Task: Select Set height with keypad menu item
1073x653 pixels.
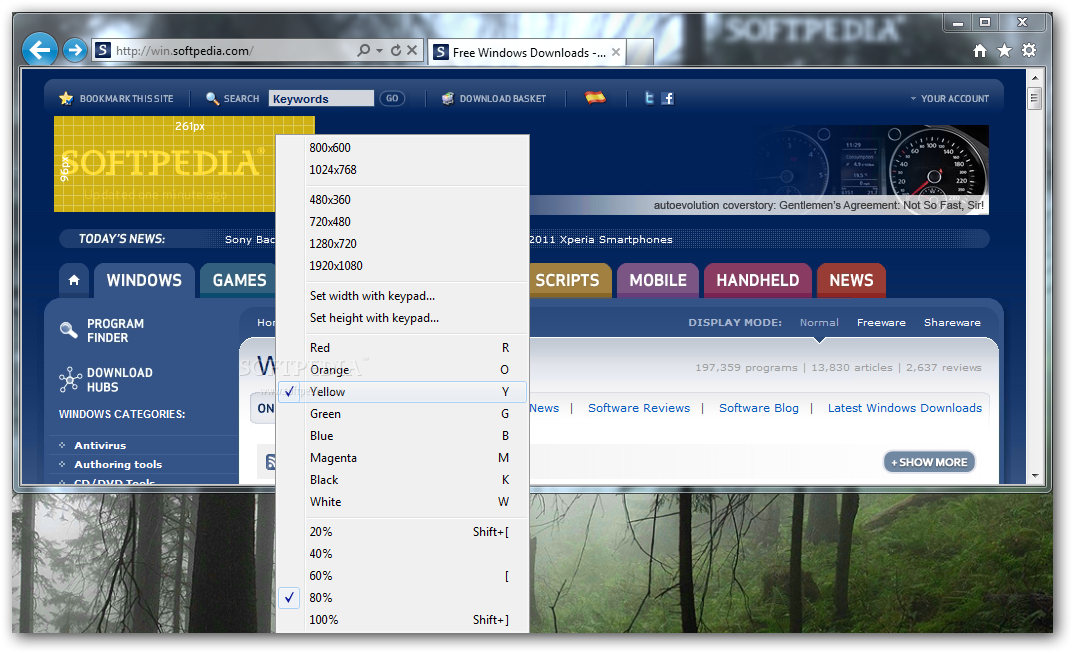Action: [402, 318]
